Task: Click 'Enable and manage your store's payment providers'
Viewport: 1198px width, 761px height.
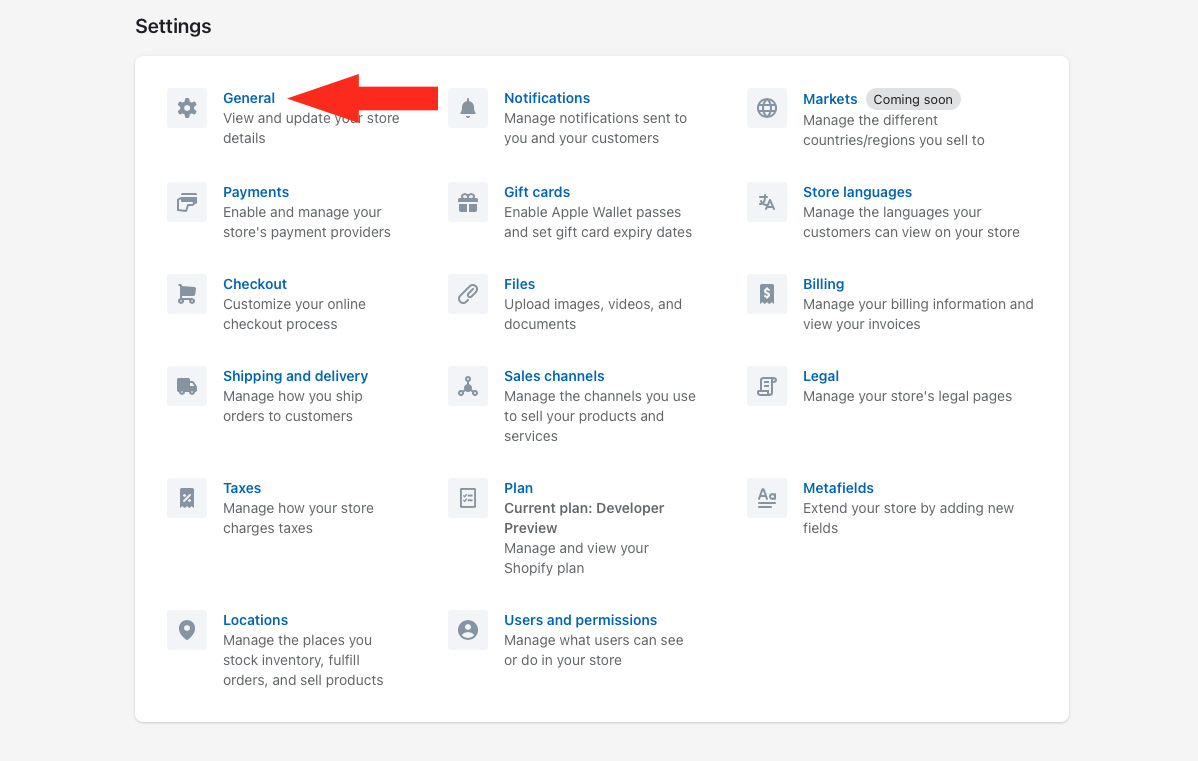Action: coord(306,222)
